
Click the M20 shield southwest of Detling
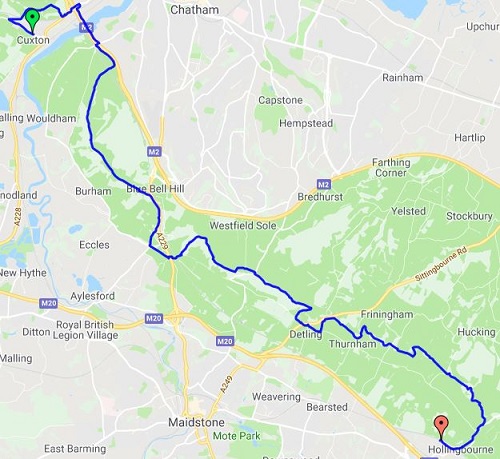[225, 341]
